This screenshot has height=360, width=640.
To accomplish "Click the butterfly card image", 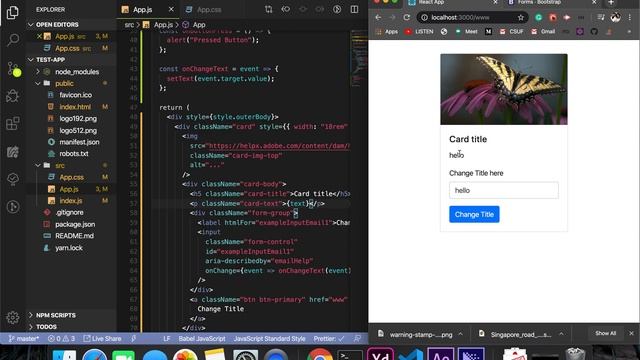I will [x=504, y=89].
